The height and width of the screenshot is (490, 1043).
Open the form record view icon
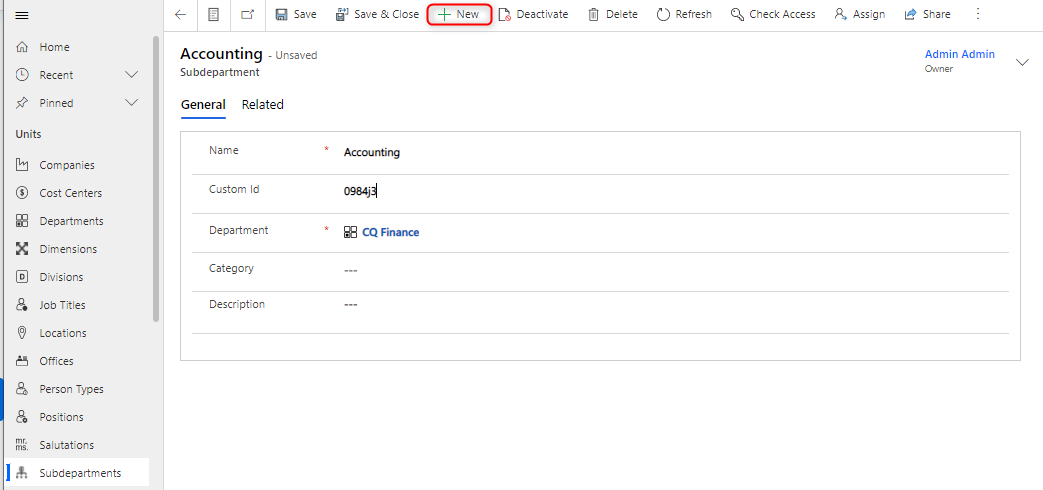213,15
